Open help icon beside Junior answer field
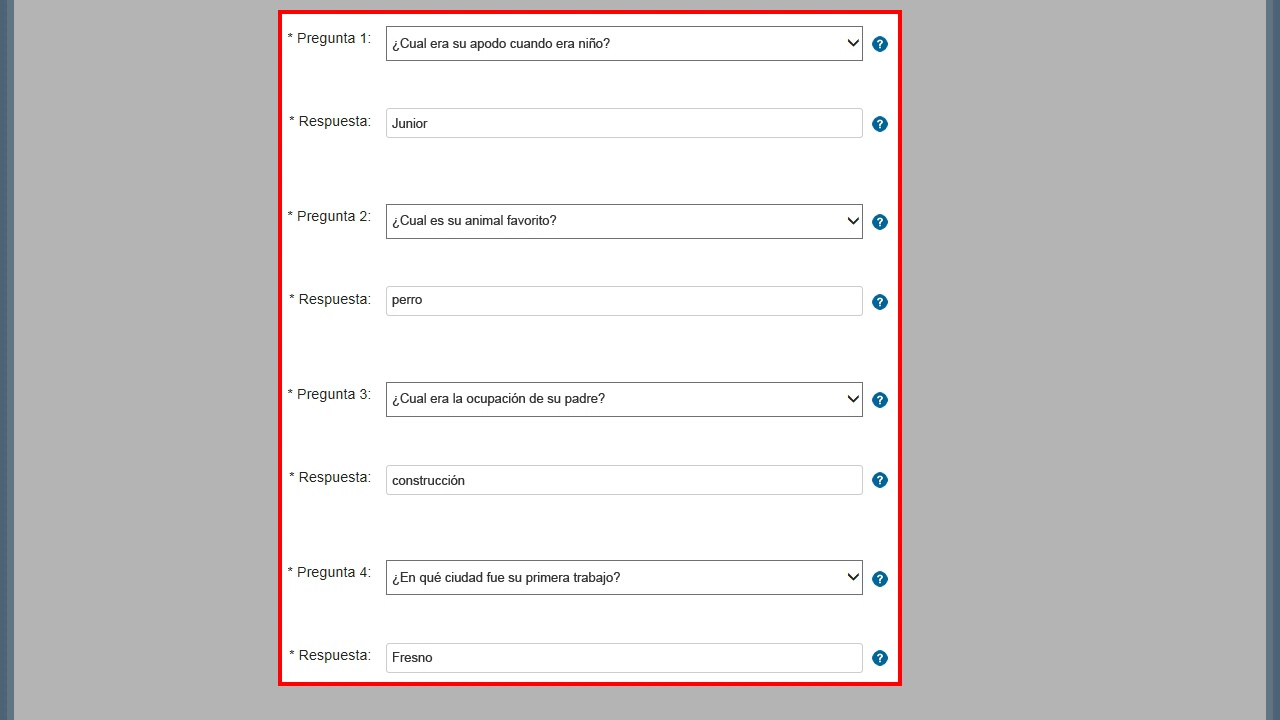This screenshot has height=720, width=1280. [x=880, y=124]
